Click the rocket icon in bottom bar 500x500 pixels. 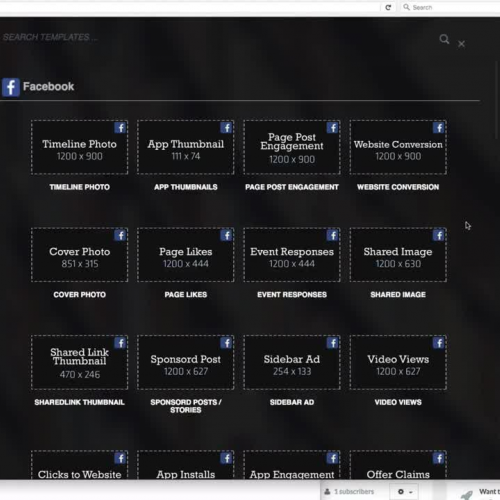coord(466,495)
